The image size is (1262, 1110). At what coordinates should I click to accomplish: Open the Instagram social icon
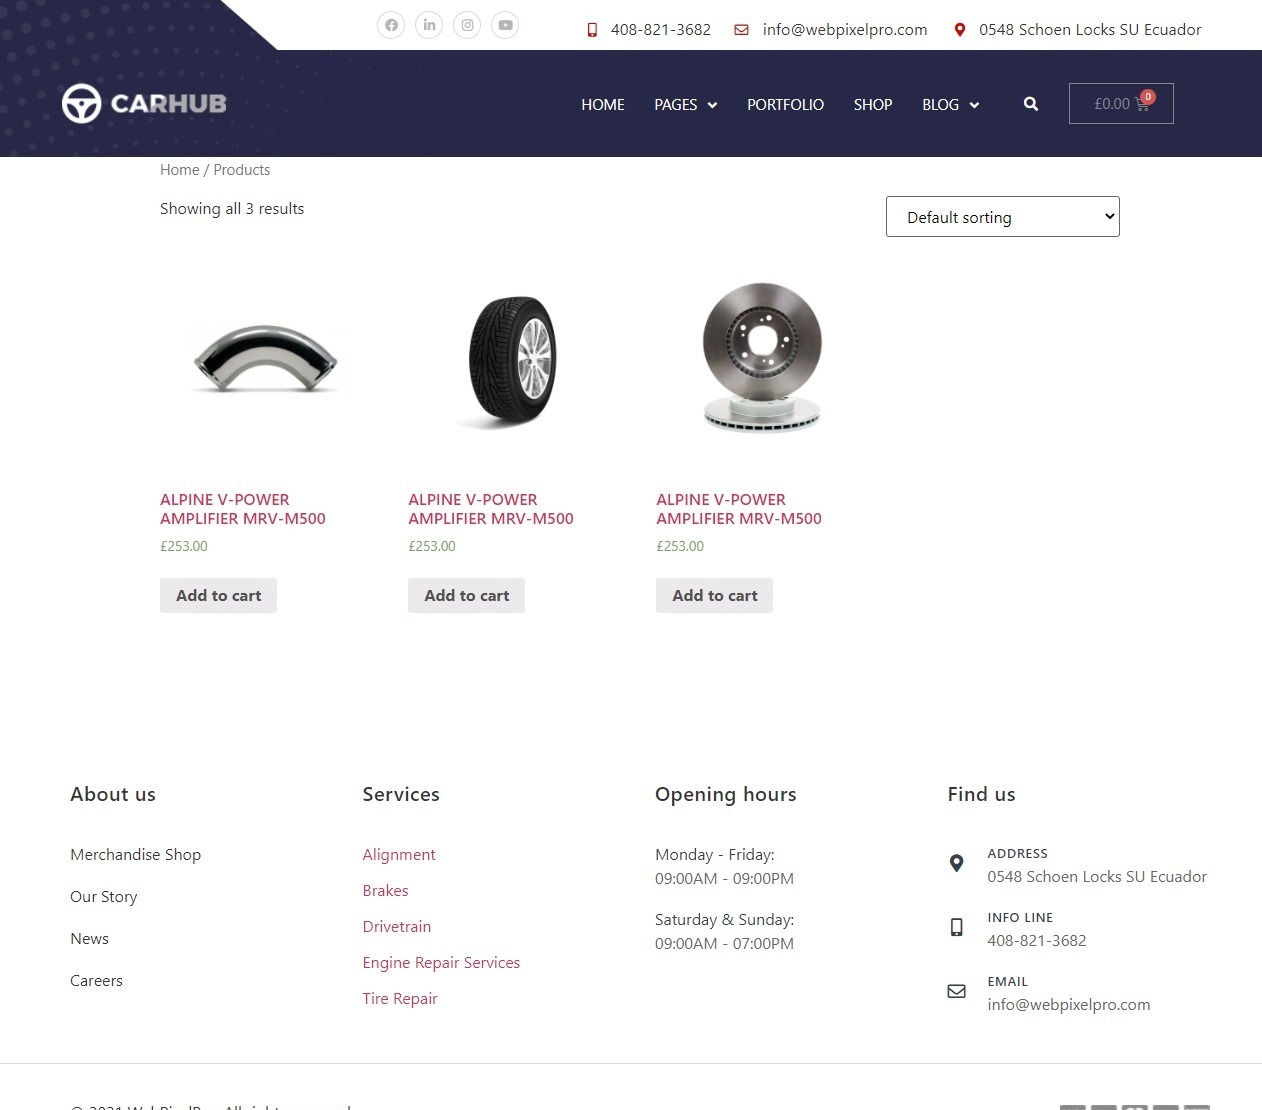coord(467,25)
